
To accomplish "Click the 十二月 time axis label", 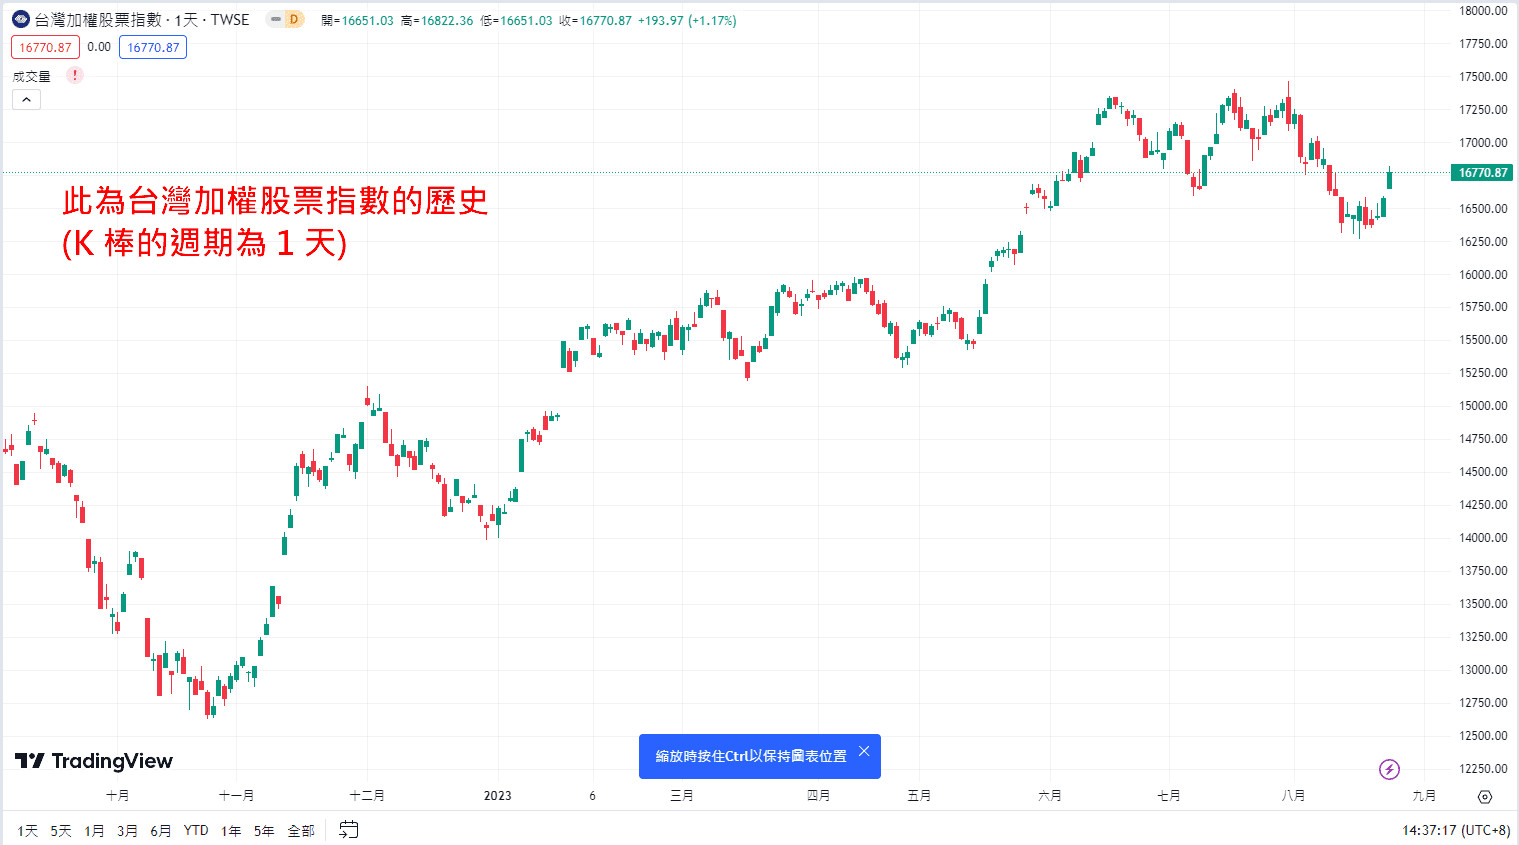I will [367, 796].
